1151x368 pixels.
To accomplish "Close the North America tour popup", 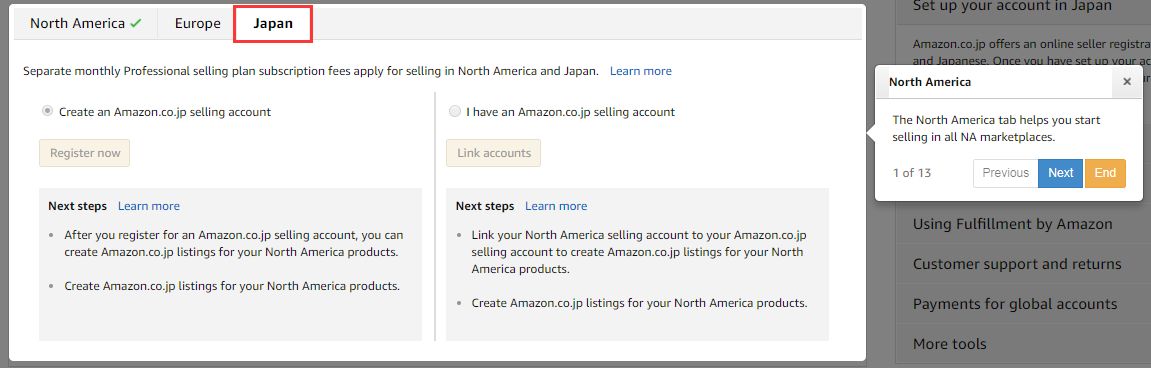I will (1127, 82).
